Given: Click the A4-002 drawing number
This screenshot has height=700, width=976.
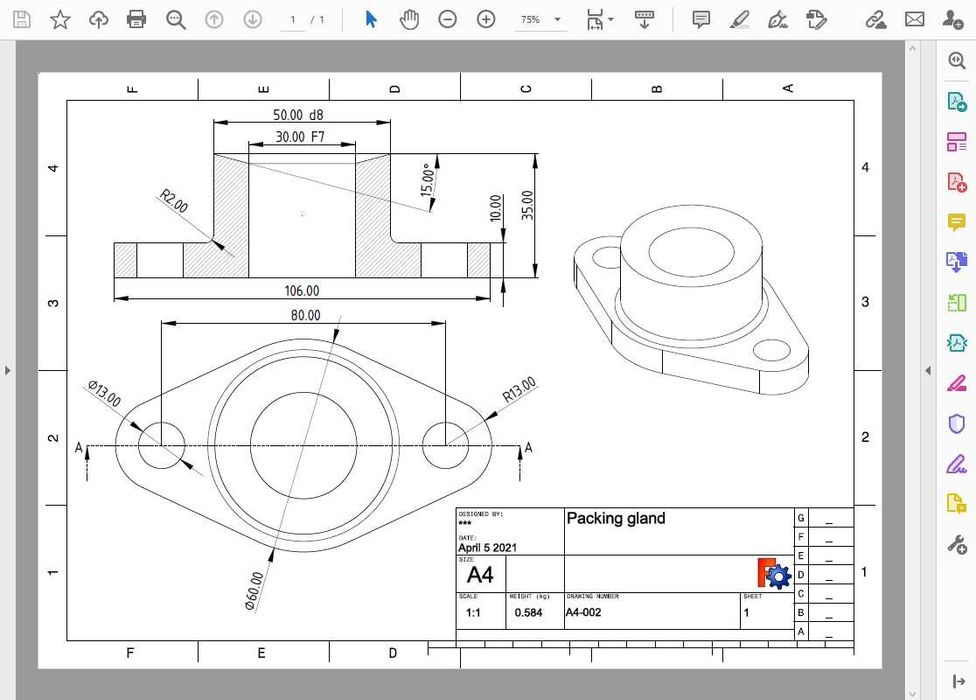Looking at the screenshot, I should [x=583, y=612].
